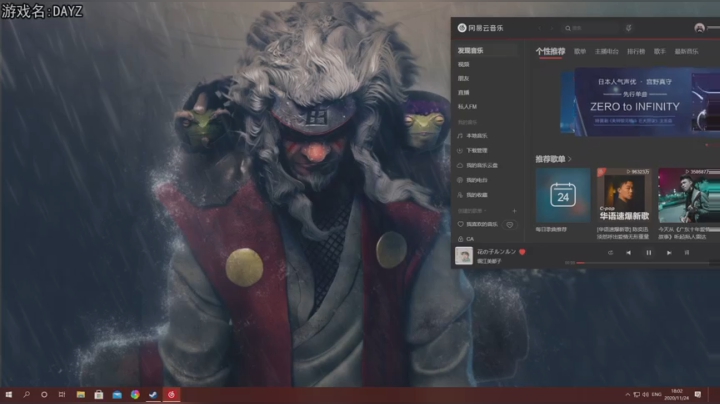The image size is (720, 404).
Task: Open the Windows Start menu
Action: point(9,395)
